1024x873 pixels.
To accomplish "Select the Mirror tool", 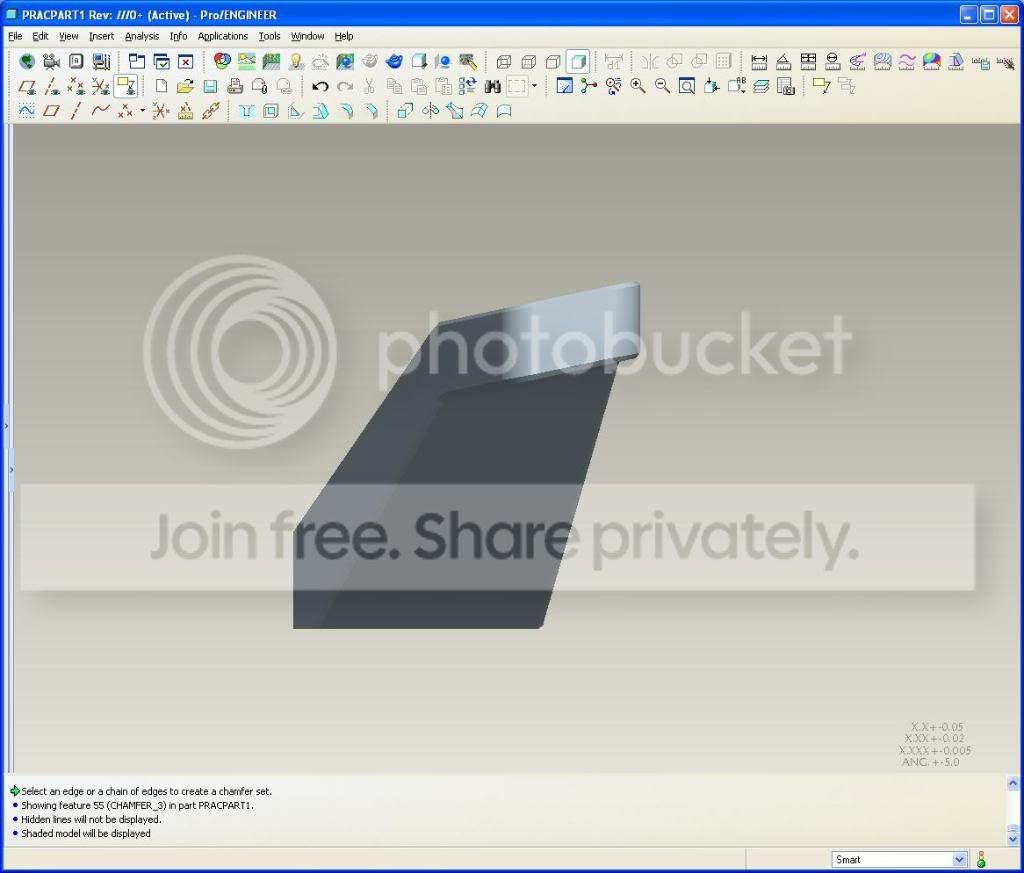I will (430, 111).
